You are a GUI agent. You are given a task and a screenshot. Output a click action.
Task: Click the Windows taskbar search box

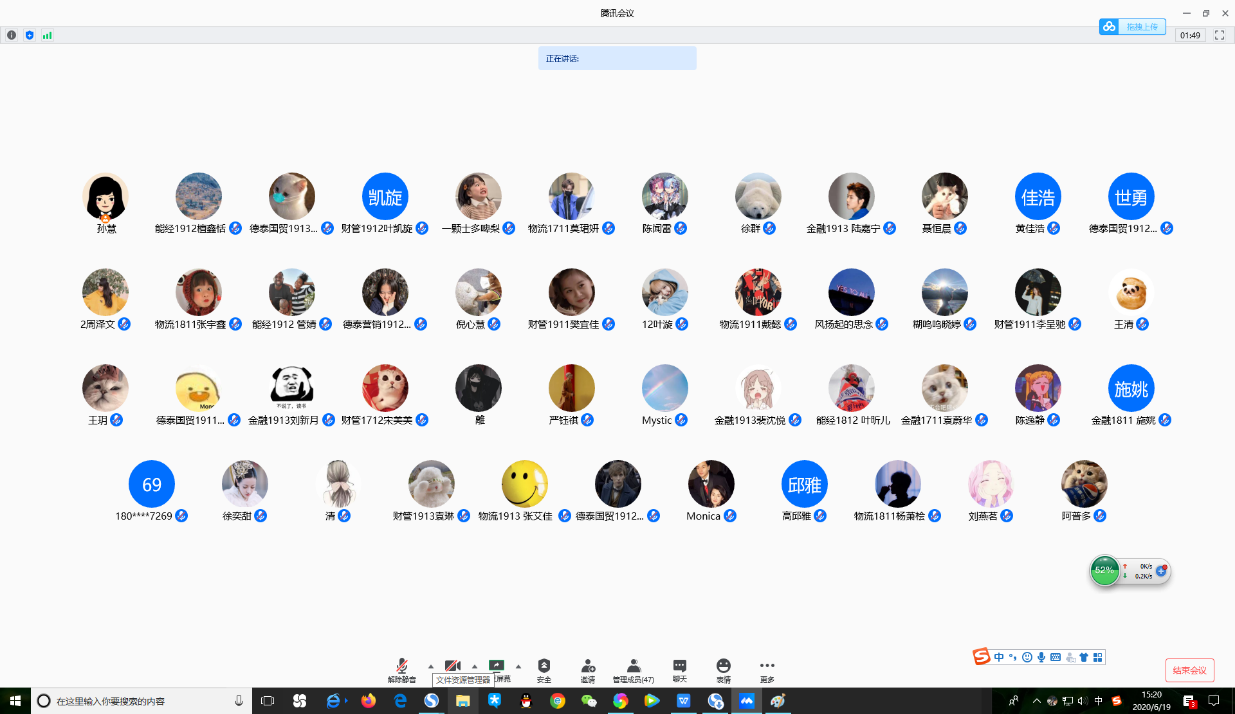click(140, 701)
